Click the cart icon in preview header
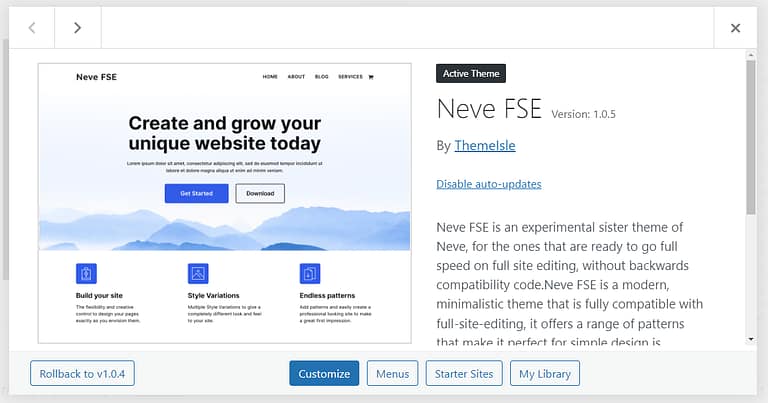 click(371, 77)
